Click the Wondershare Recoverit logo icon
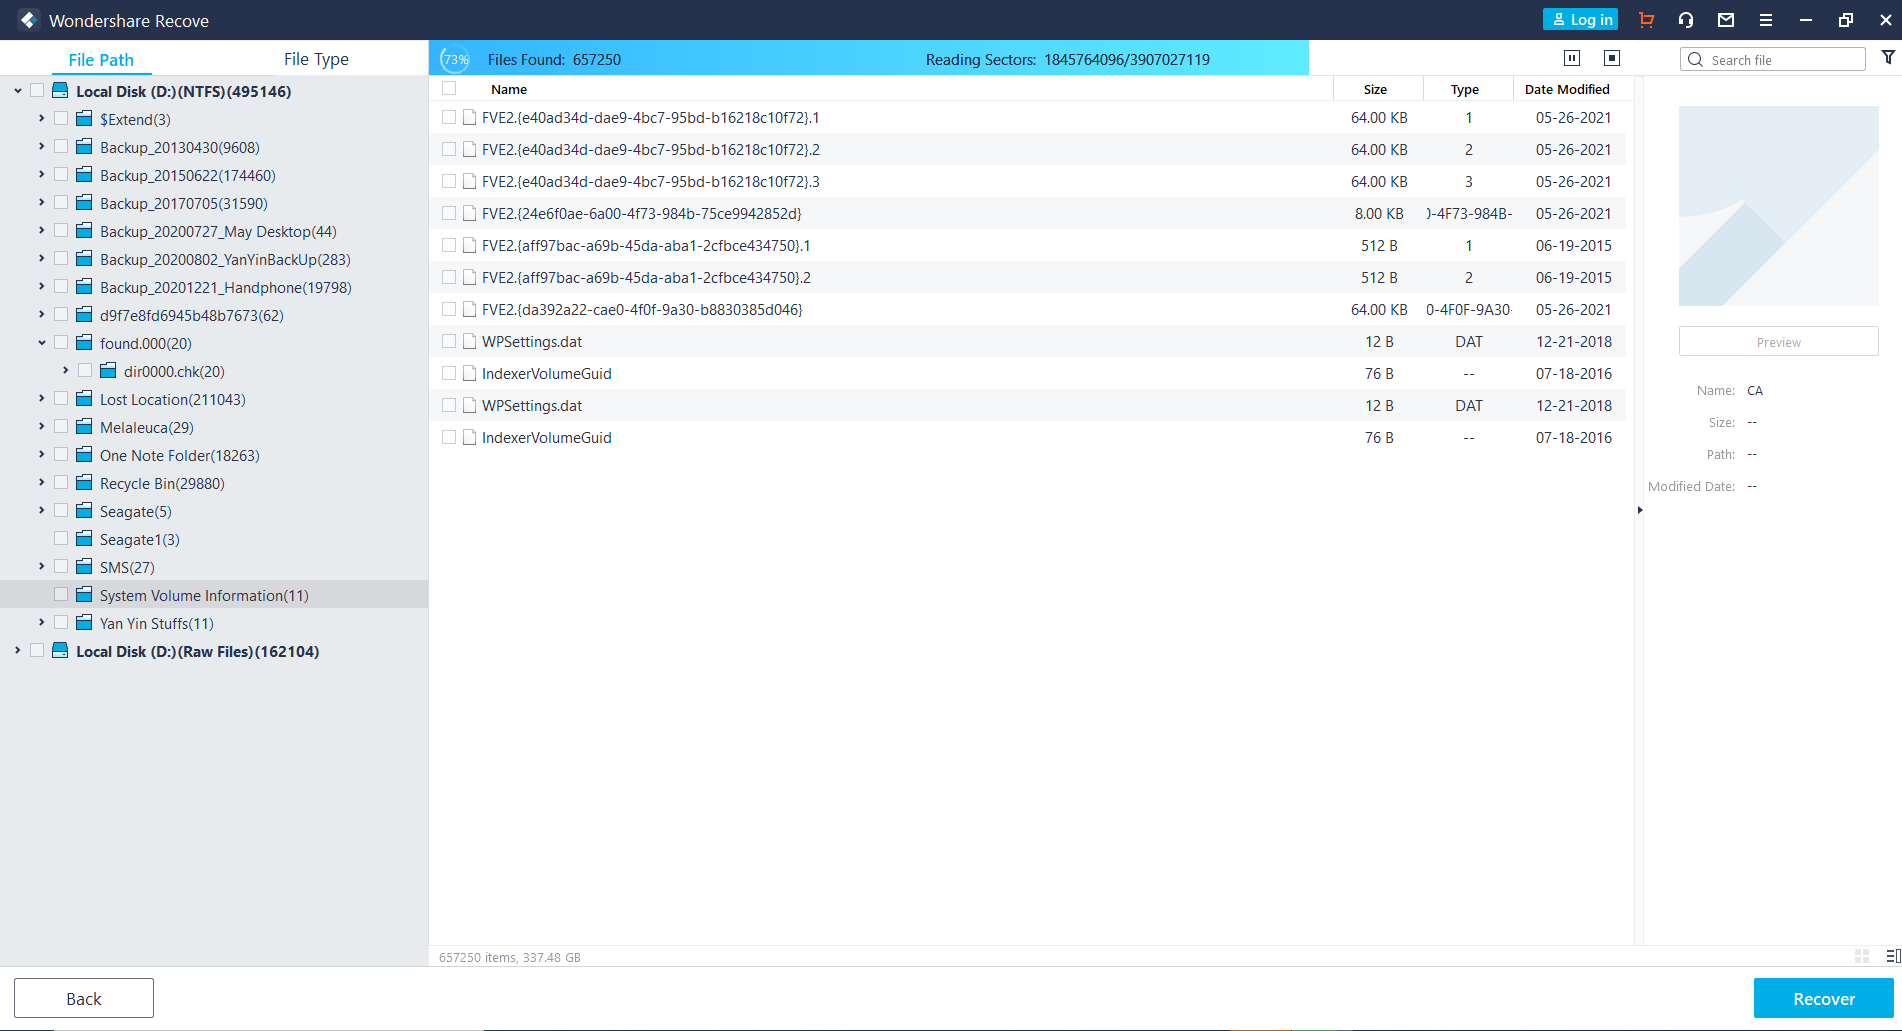Viewport: 1902px width, 1031px height. pyautogui.click(x=27, y=20)
